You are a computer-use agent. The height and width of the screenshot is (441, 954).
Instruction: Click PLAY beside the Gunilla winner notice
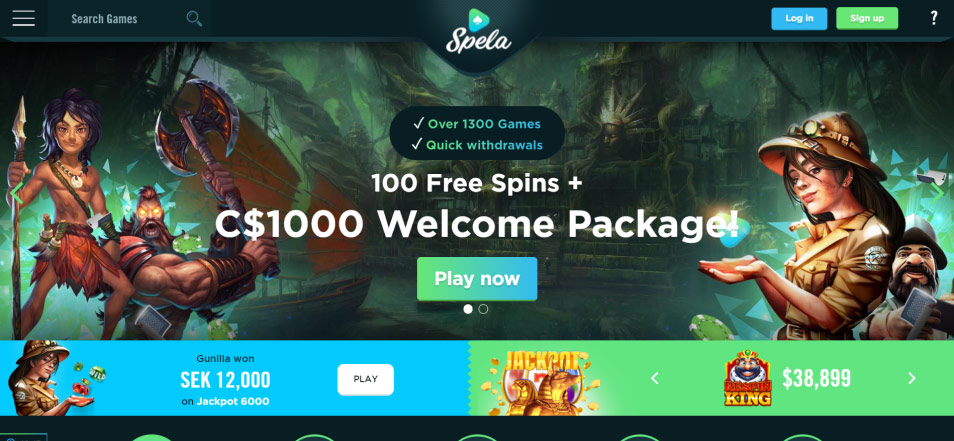click(366, 379)
